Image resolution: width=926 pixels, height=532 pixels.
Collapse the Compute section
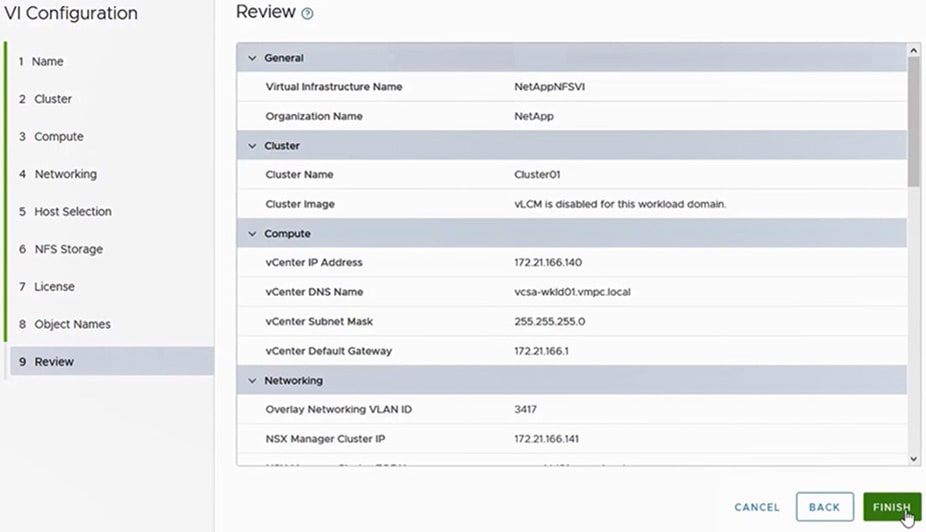(x=252, y=234)
